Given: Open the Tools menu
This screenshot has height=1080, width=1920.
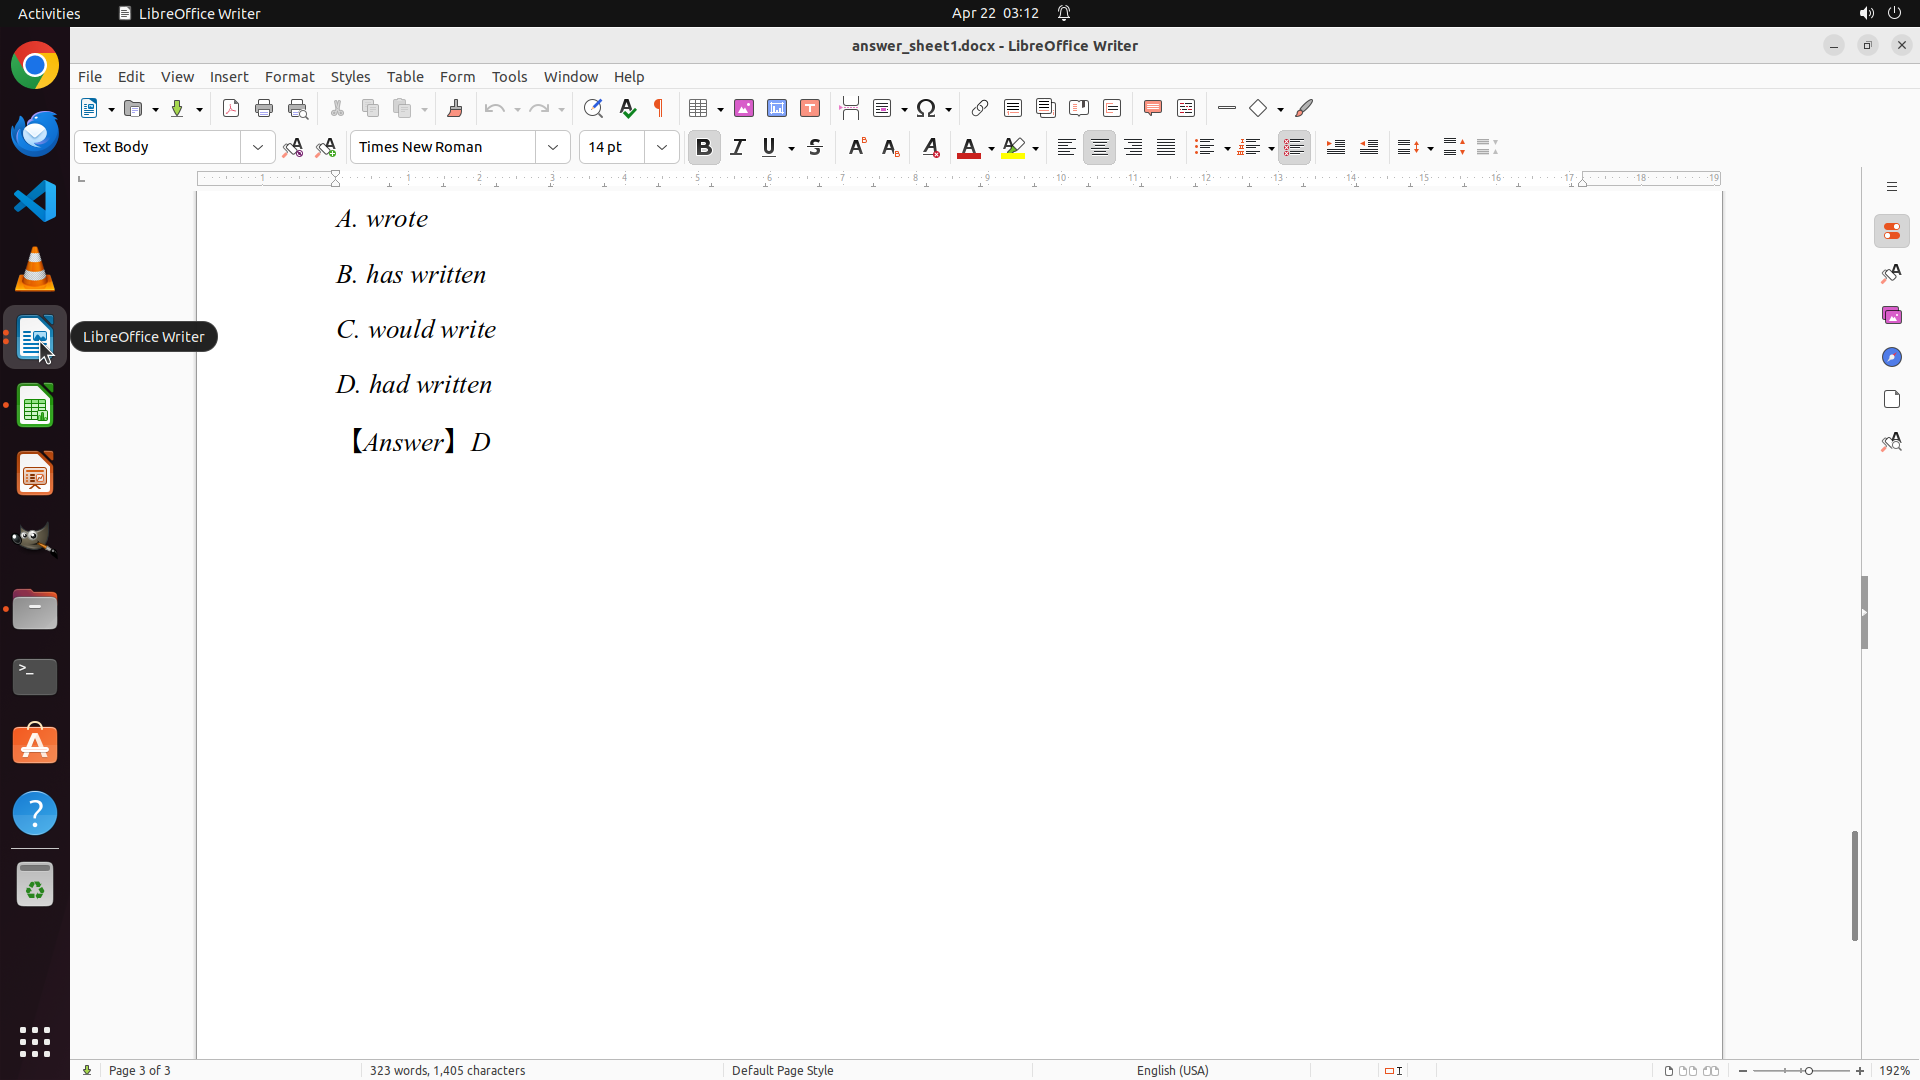Looking at the screenshot, I should tap(509, 76).
